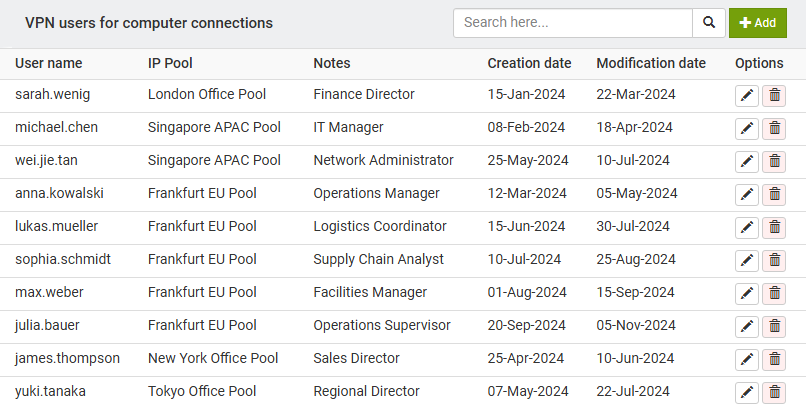Sort by the User name column header
Screen dimensions: 806x412
point(48,63)
